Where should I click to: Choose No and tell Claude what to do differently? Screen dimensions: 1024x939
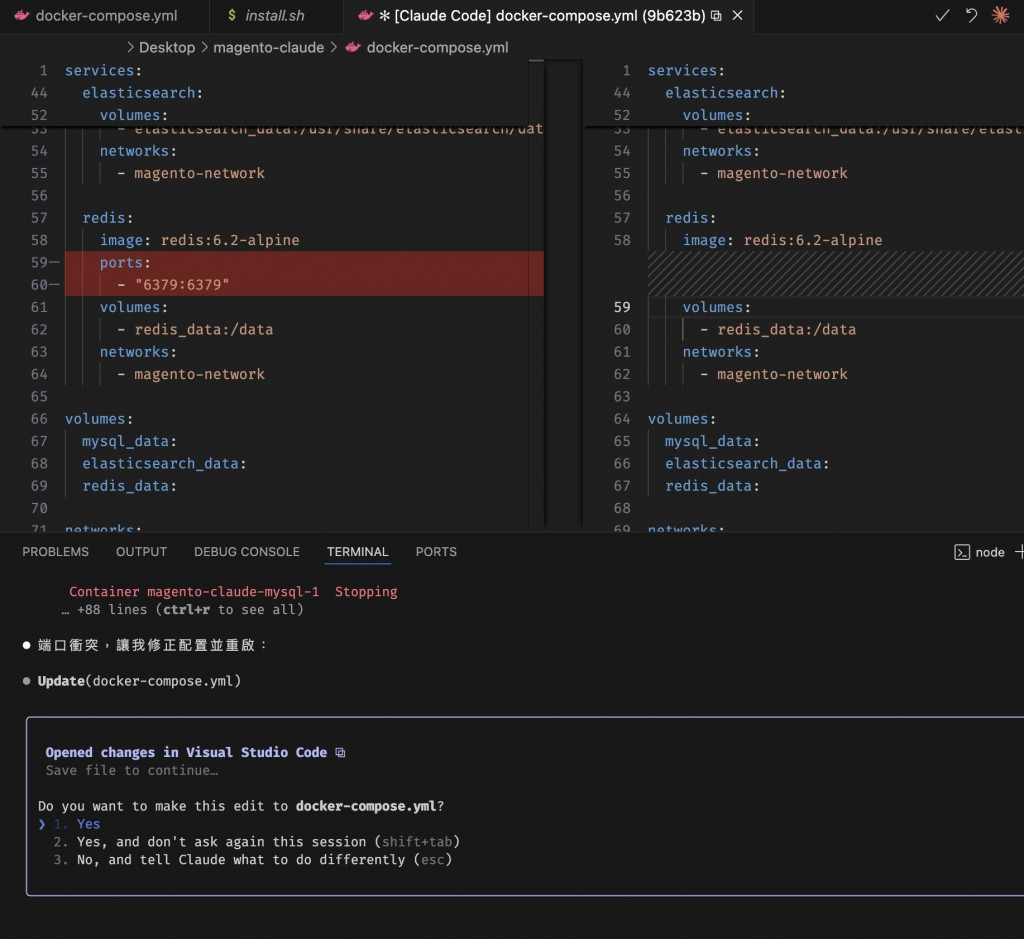(253, 860)
